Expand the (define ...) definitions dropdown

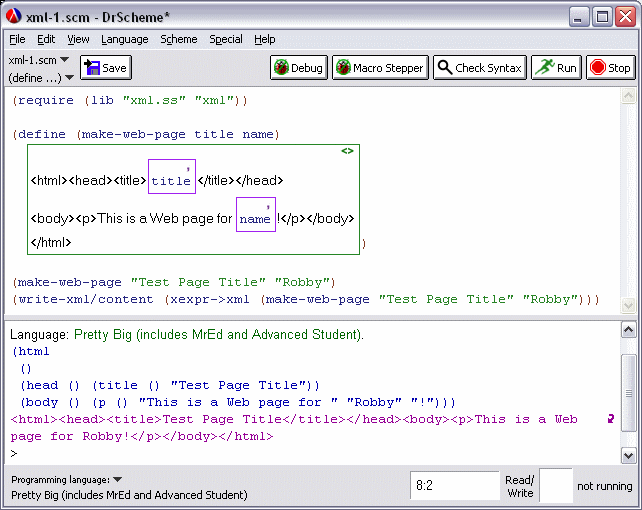pyautogui.click(x=41, y=78)
